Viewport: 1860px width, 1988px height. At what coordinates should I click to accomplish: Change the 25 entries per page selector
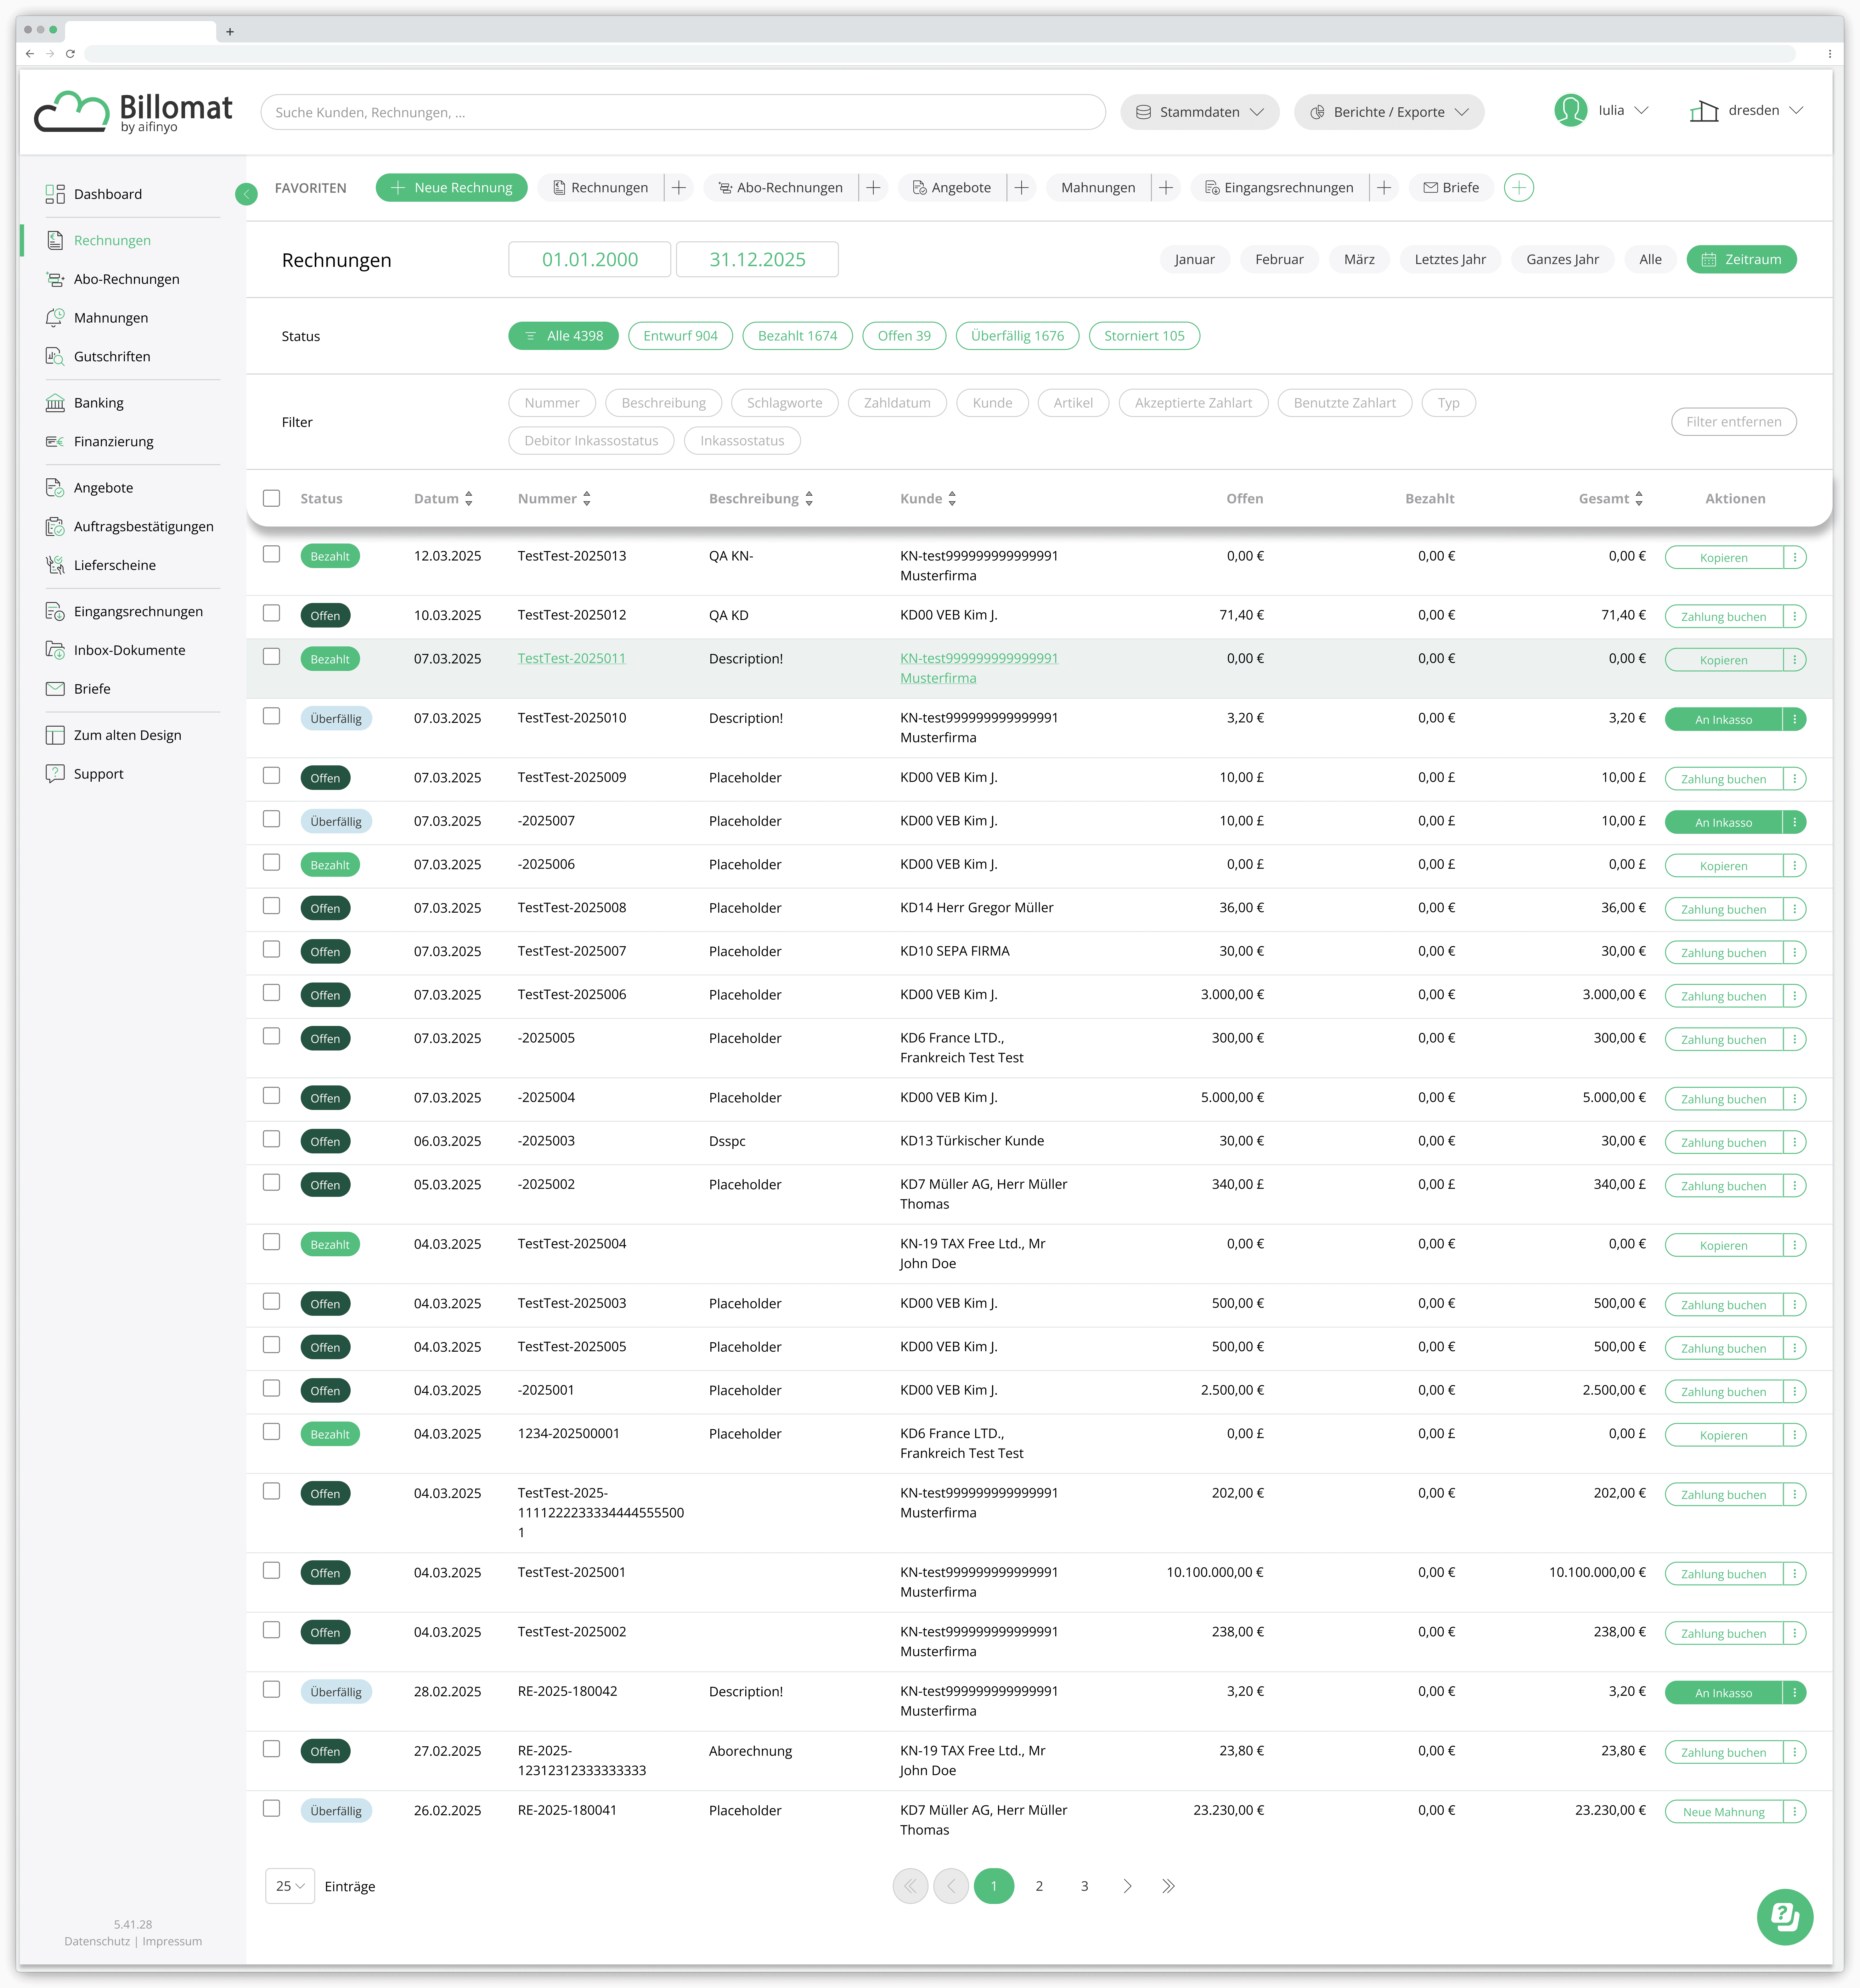(x=290, y=1886)
